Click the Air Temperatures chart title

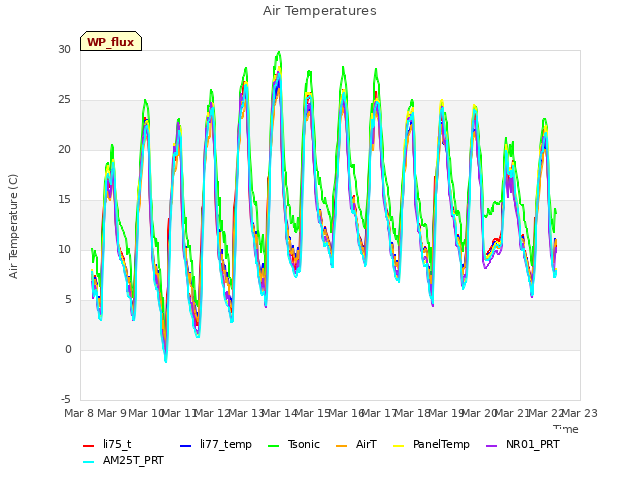[x=320, y=11]
